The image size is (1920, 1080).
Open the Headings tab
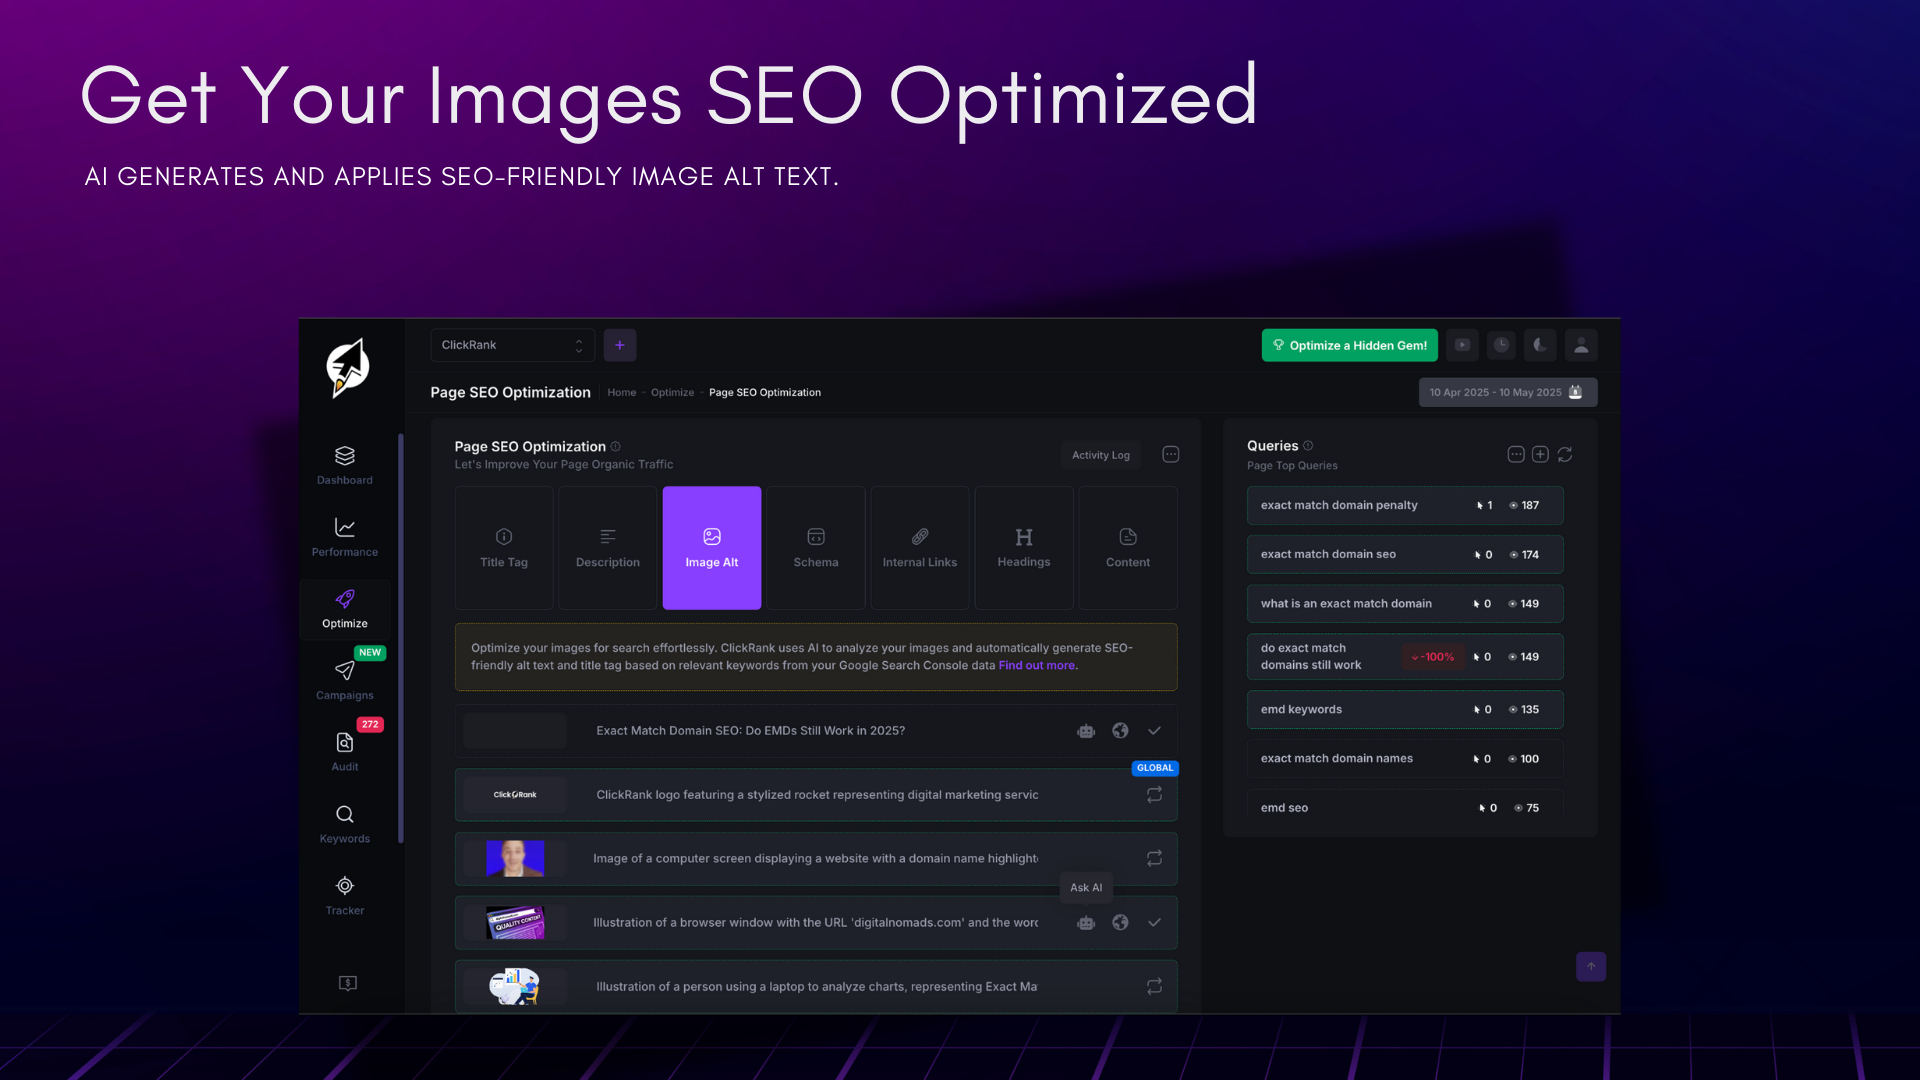tap(1024, 548)
